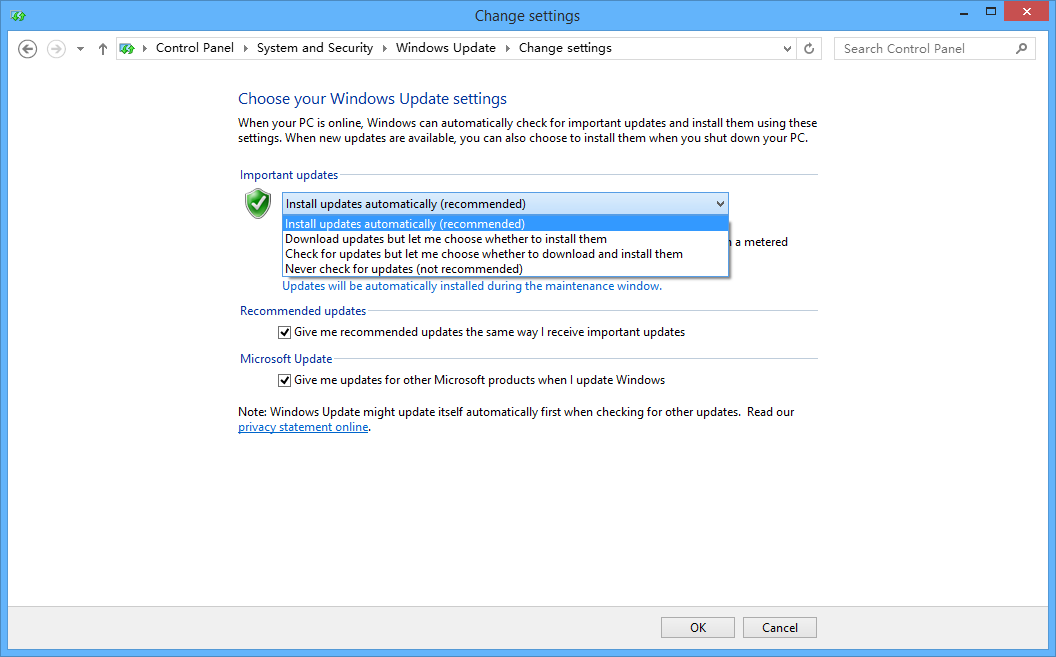Refresh the Change settings page

[x=809, y=48]
